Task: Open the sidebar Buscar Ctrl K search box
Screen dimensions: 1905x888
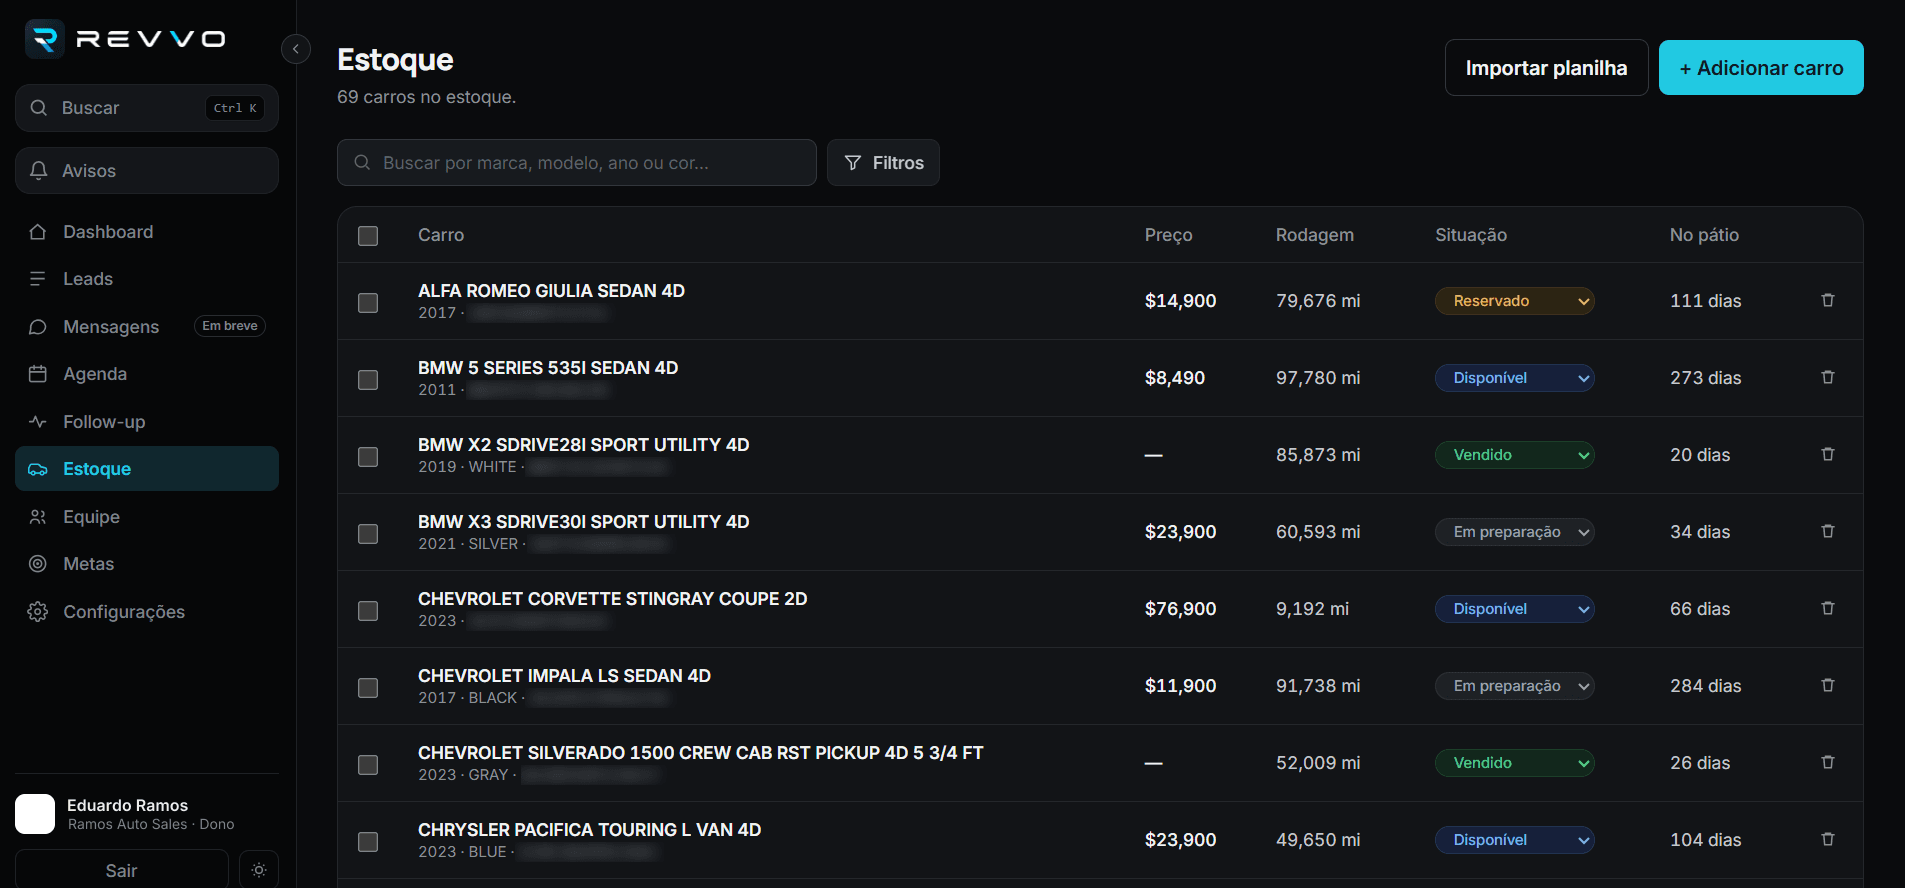Action: tap(147, 108)
